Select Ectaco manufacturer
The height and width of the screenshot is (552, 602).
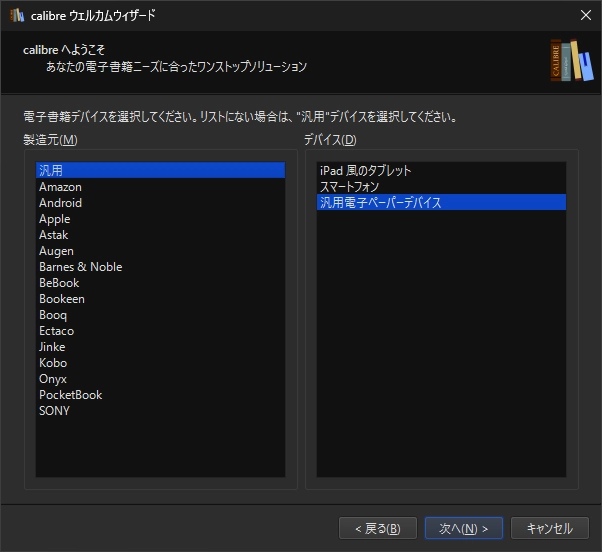pyautogui.click(x=160, y=331)
